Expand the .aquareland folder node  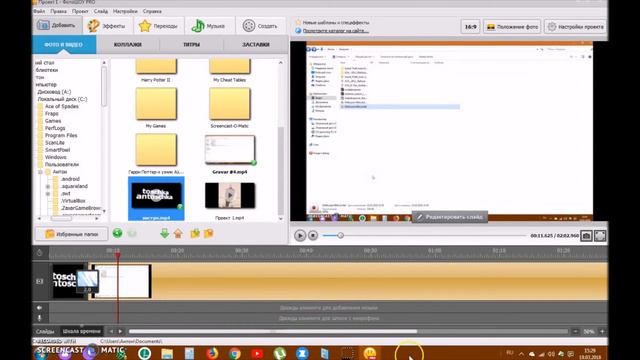[x=48, y=187]
